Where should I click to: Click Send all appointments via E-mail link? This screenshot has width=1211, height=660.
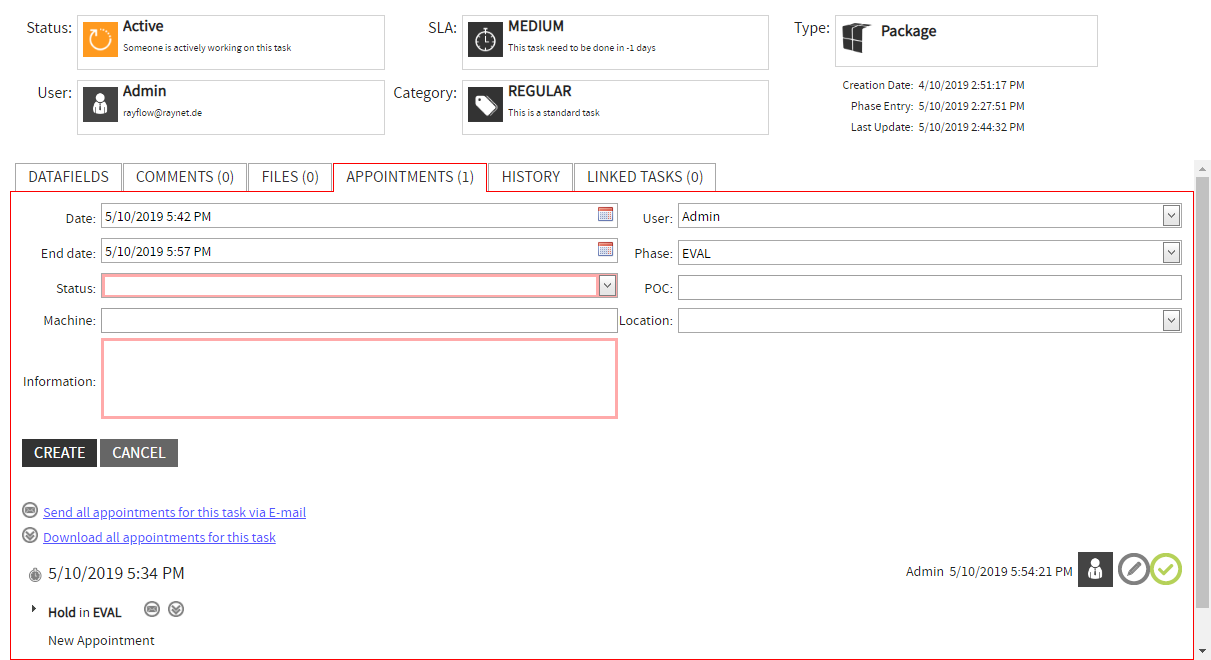coord(174,513)
